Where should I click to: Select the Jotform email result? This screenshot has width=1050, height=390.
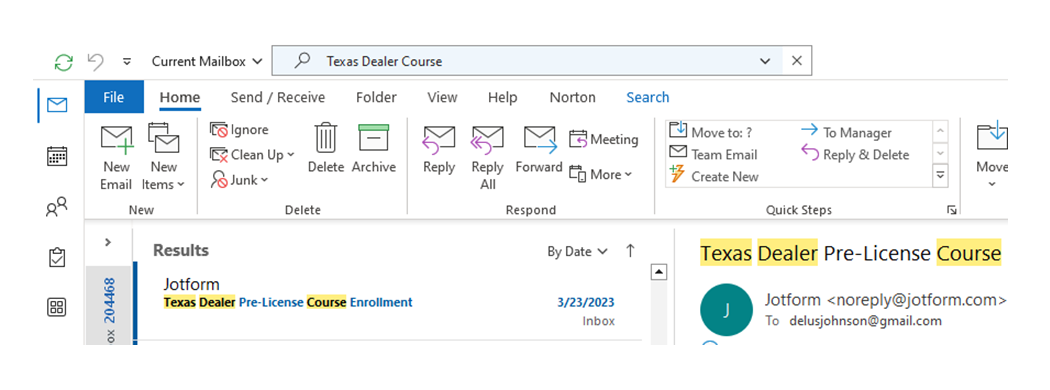click(388, 302)
